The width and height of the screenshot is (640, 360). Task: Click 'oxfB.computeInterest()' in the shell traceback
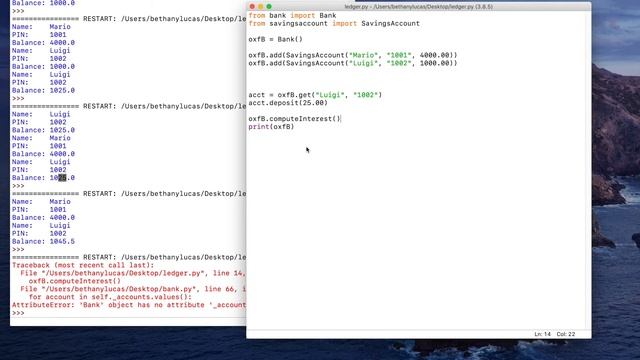75,281
